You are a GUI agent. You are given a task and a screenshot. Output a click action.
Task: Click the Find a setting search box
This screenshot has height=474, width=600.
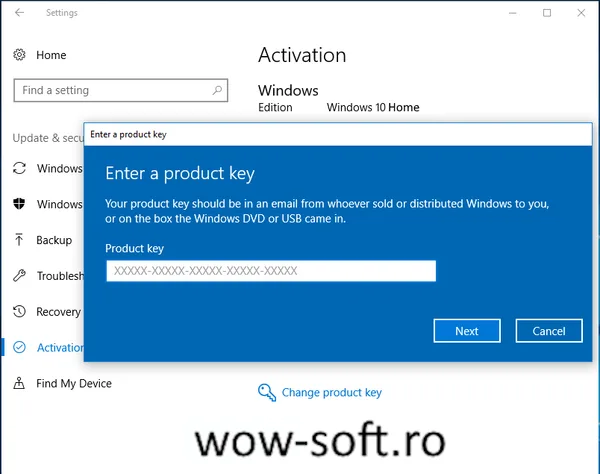[121, 90]
